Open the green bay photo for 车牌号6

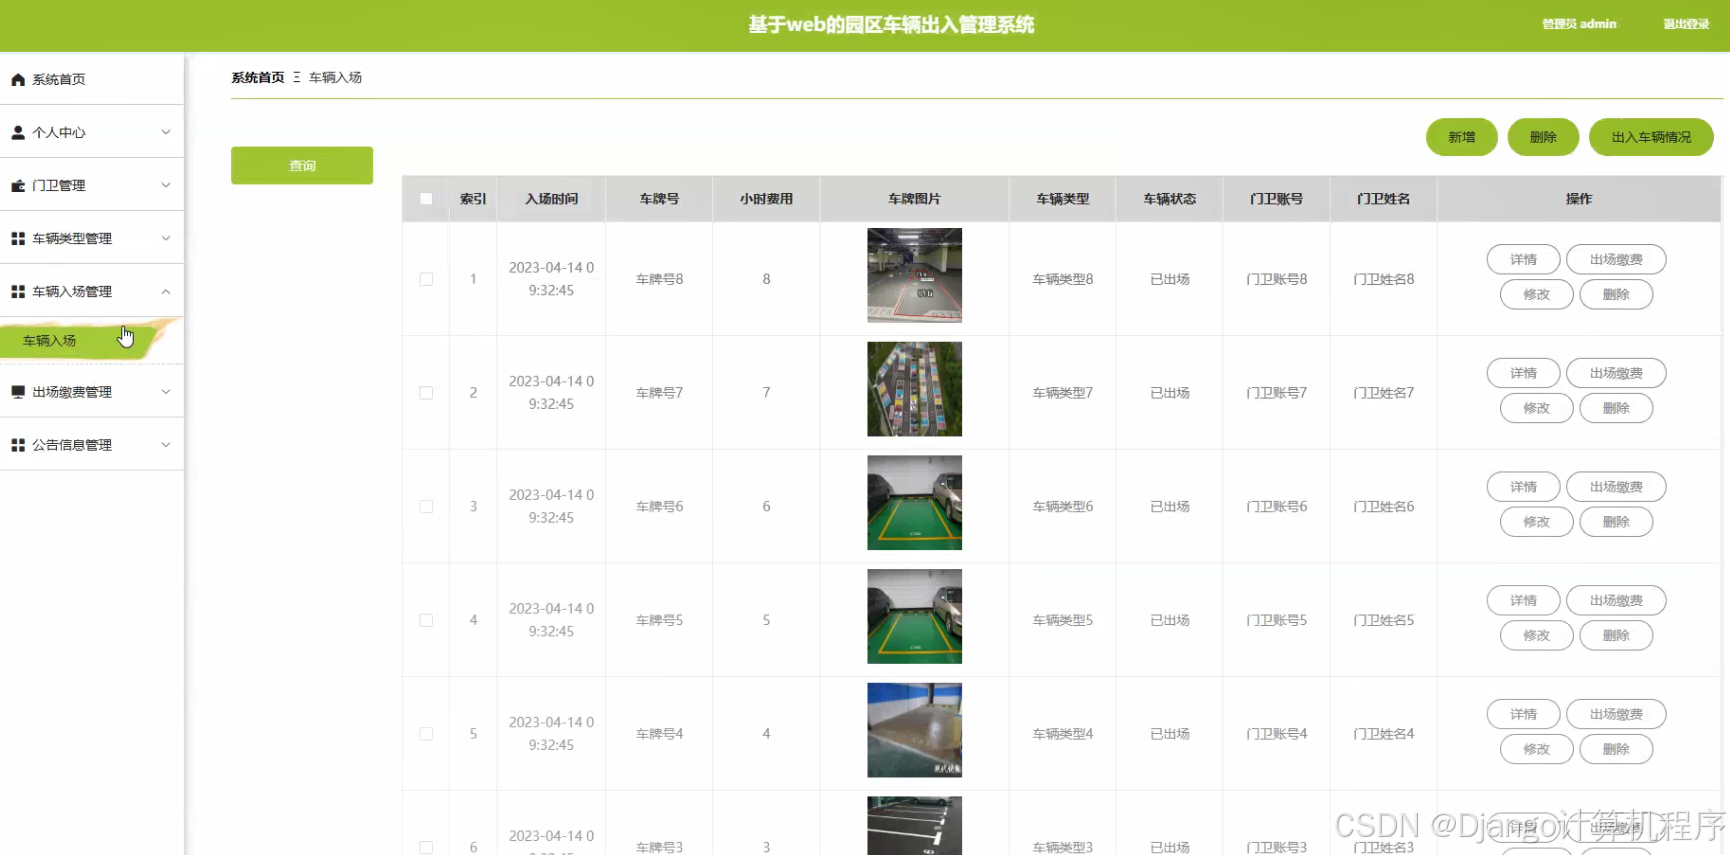click(x=914, y=503)
